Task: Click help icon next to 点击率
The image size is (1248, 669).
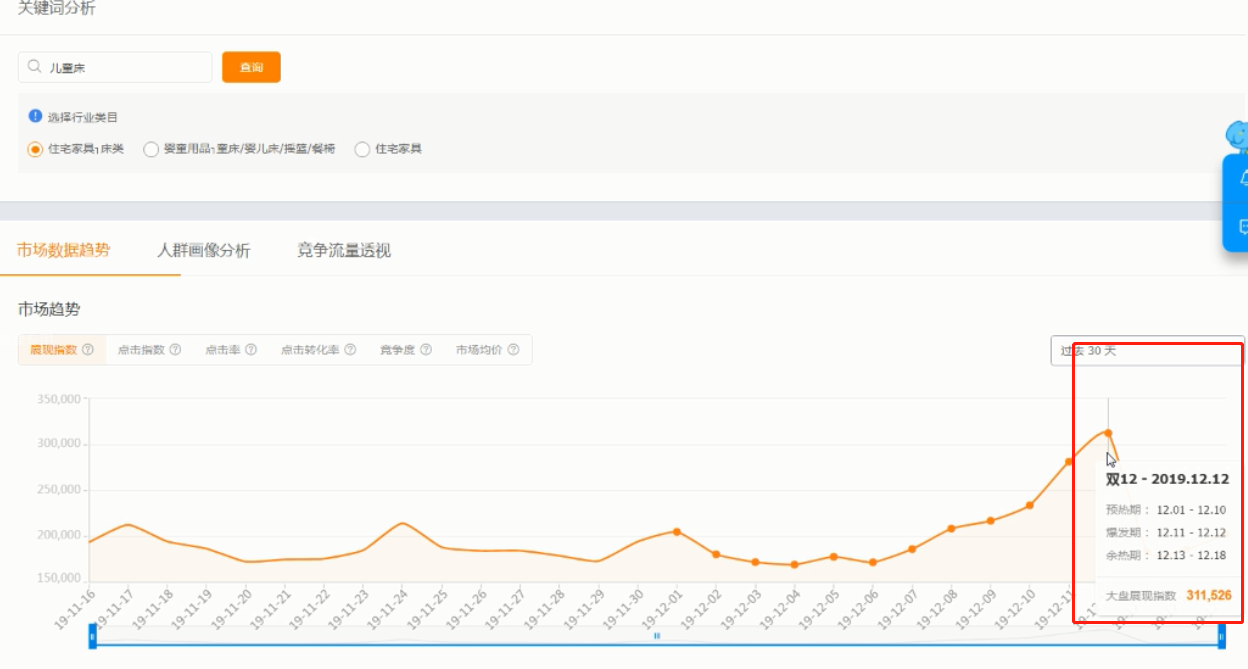Action: [x=251, y=350]
